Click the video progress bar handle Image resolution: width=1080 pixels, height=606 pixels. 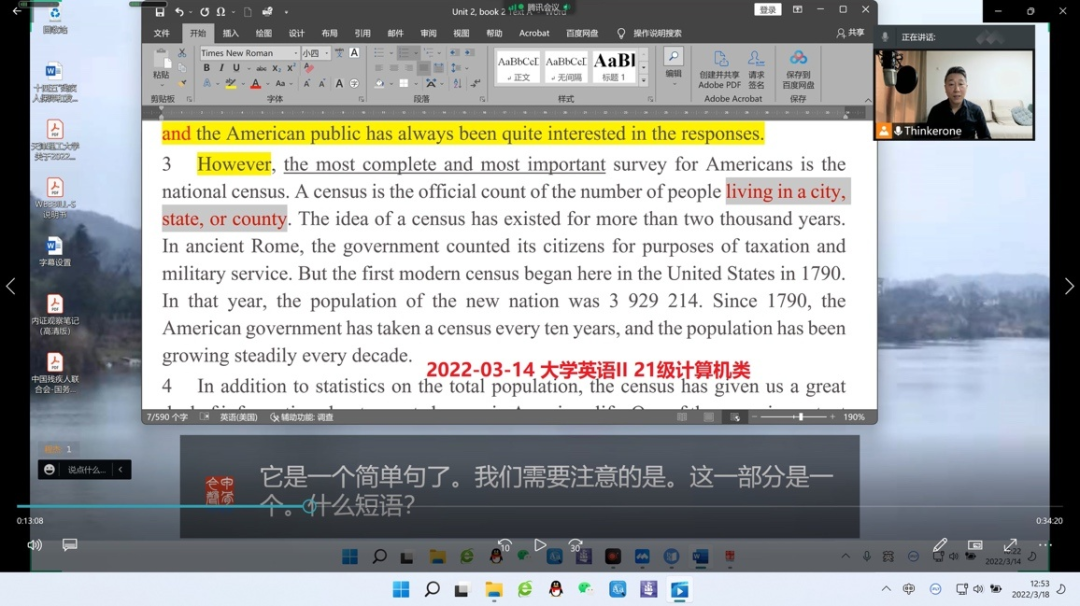click(309, 507)
